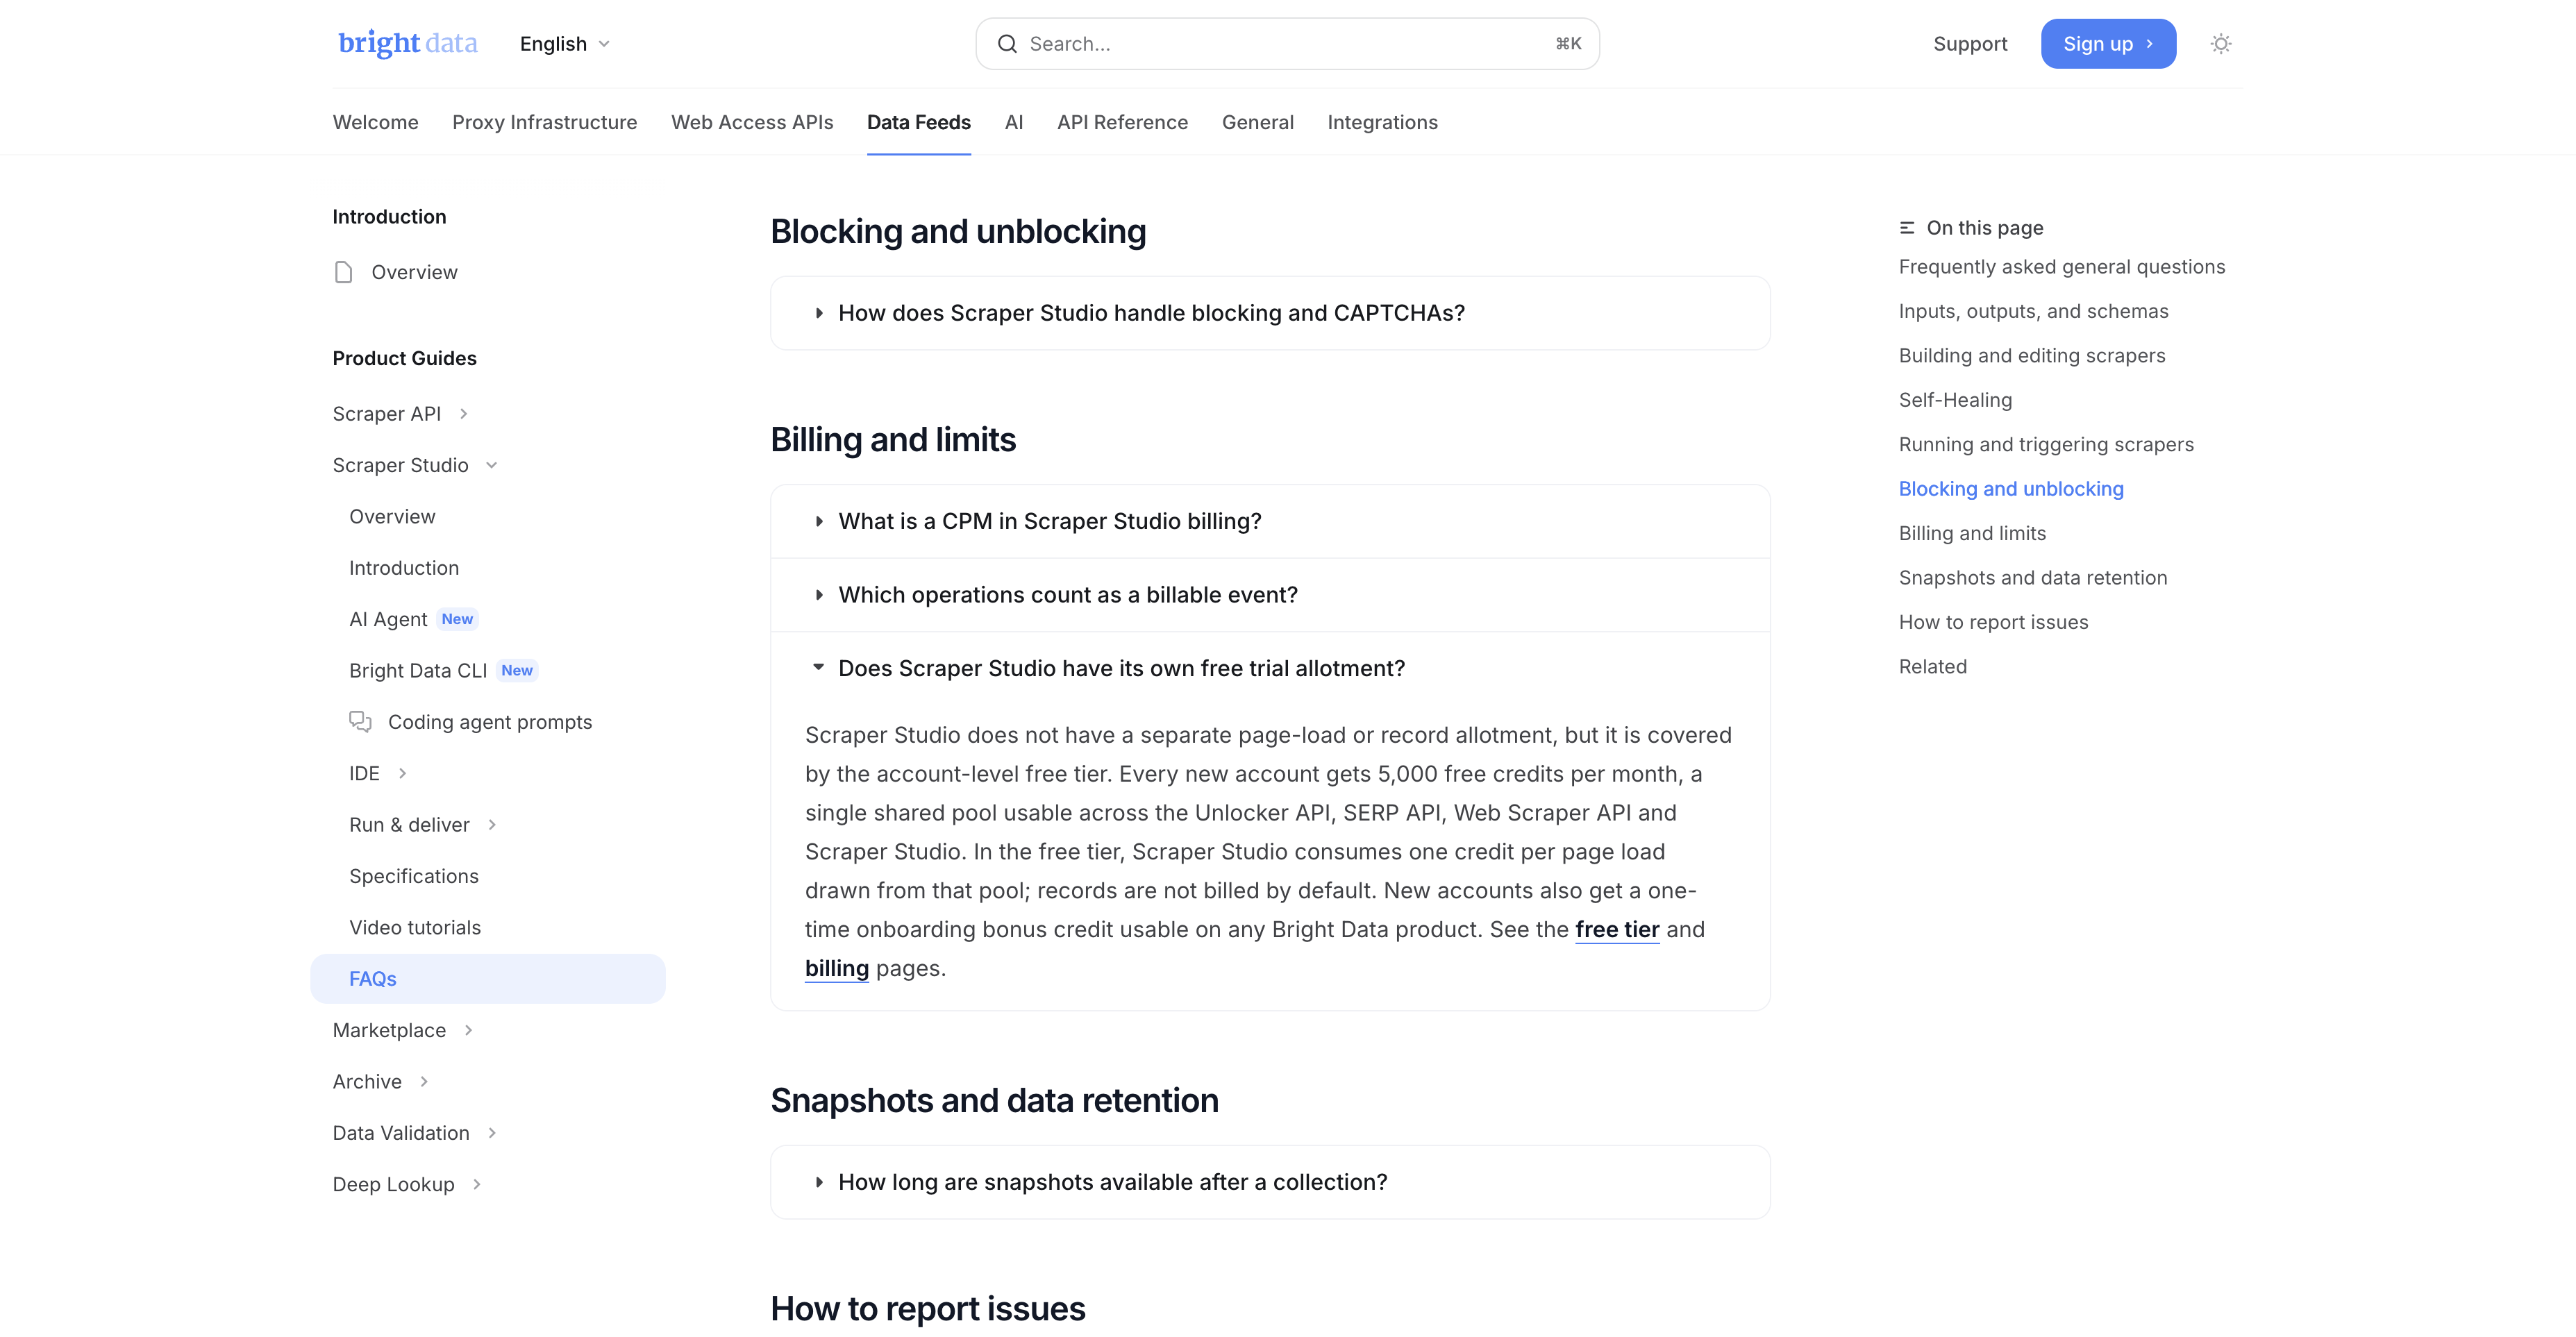Collapse the free trial allotment question
This screenshot has height=1337, width=2576.
click(x=1270, y=668)
